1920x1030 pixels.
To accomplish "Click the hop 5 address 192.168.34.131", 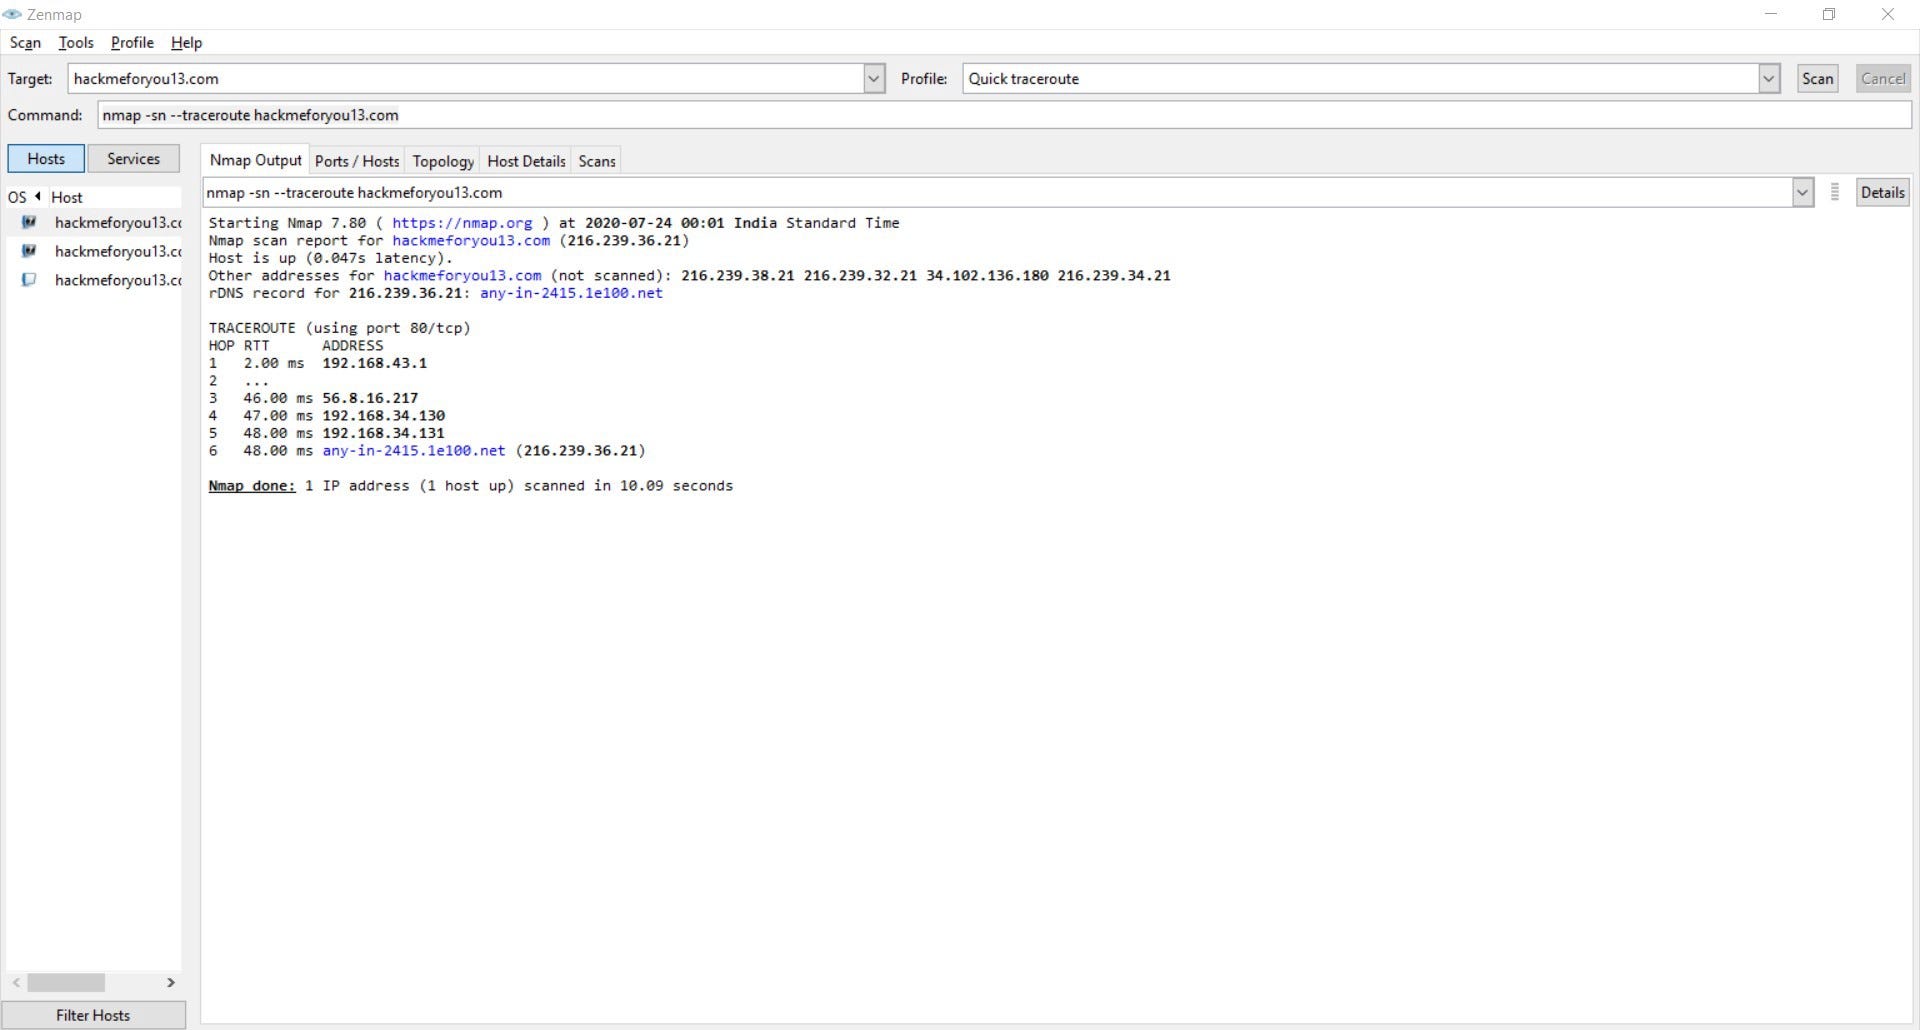I will [383, 433].
